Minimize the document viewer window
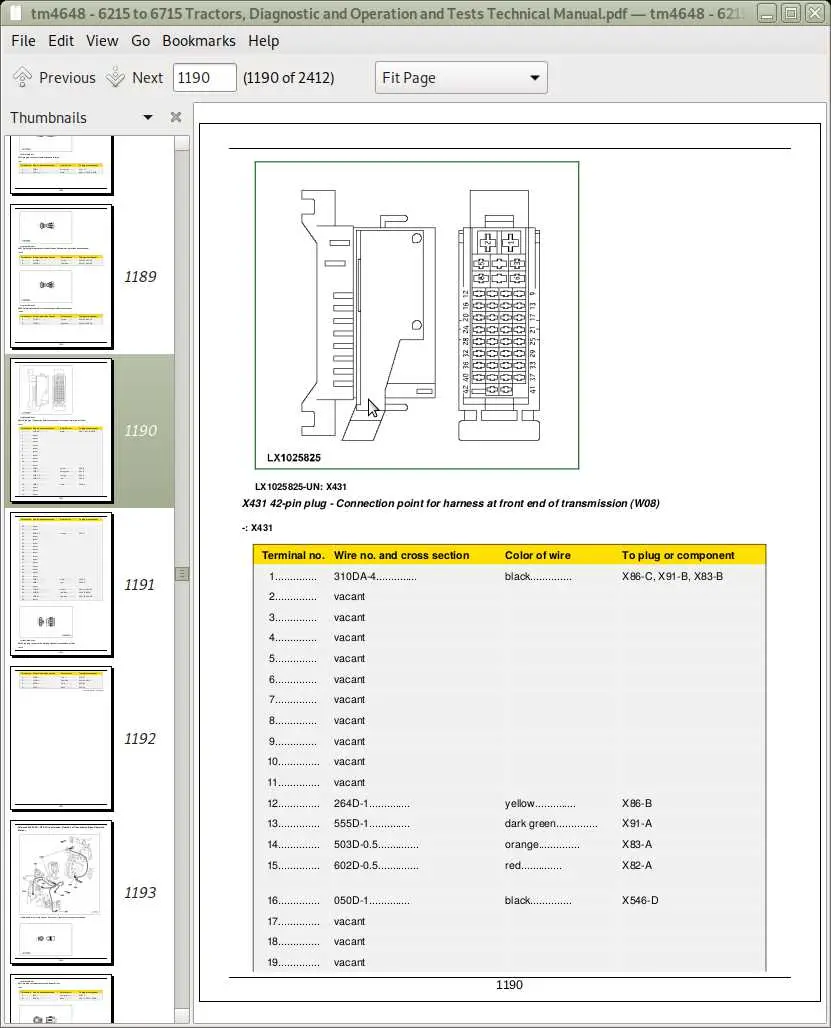The width and height of the screenshot is (831, 1028). (767, 13)
